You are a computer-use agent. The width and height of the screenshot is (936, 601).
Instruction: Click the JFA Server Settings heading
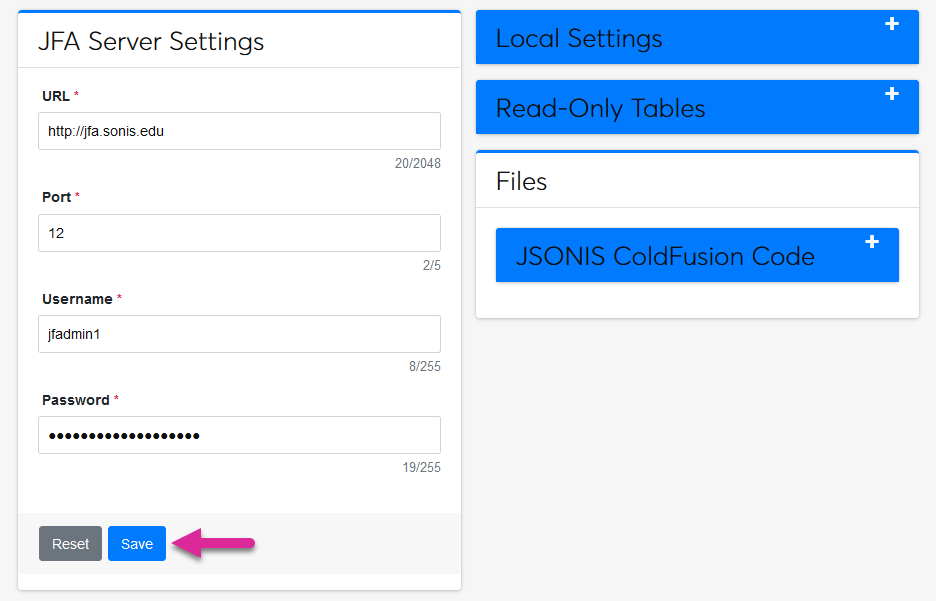[151, 41]
